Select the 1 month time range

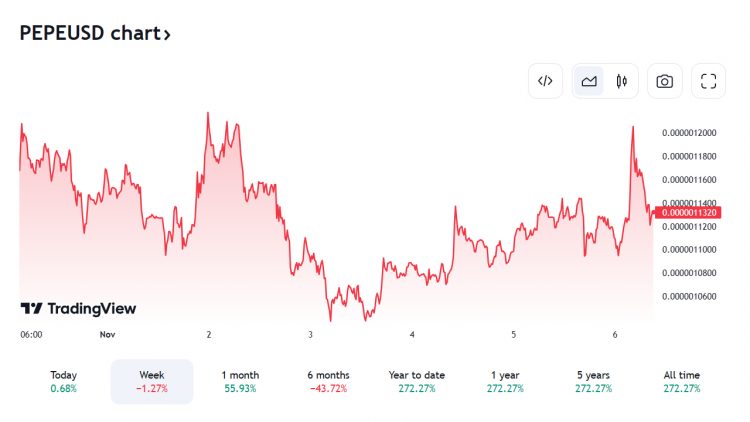[240, 381]
